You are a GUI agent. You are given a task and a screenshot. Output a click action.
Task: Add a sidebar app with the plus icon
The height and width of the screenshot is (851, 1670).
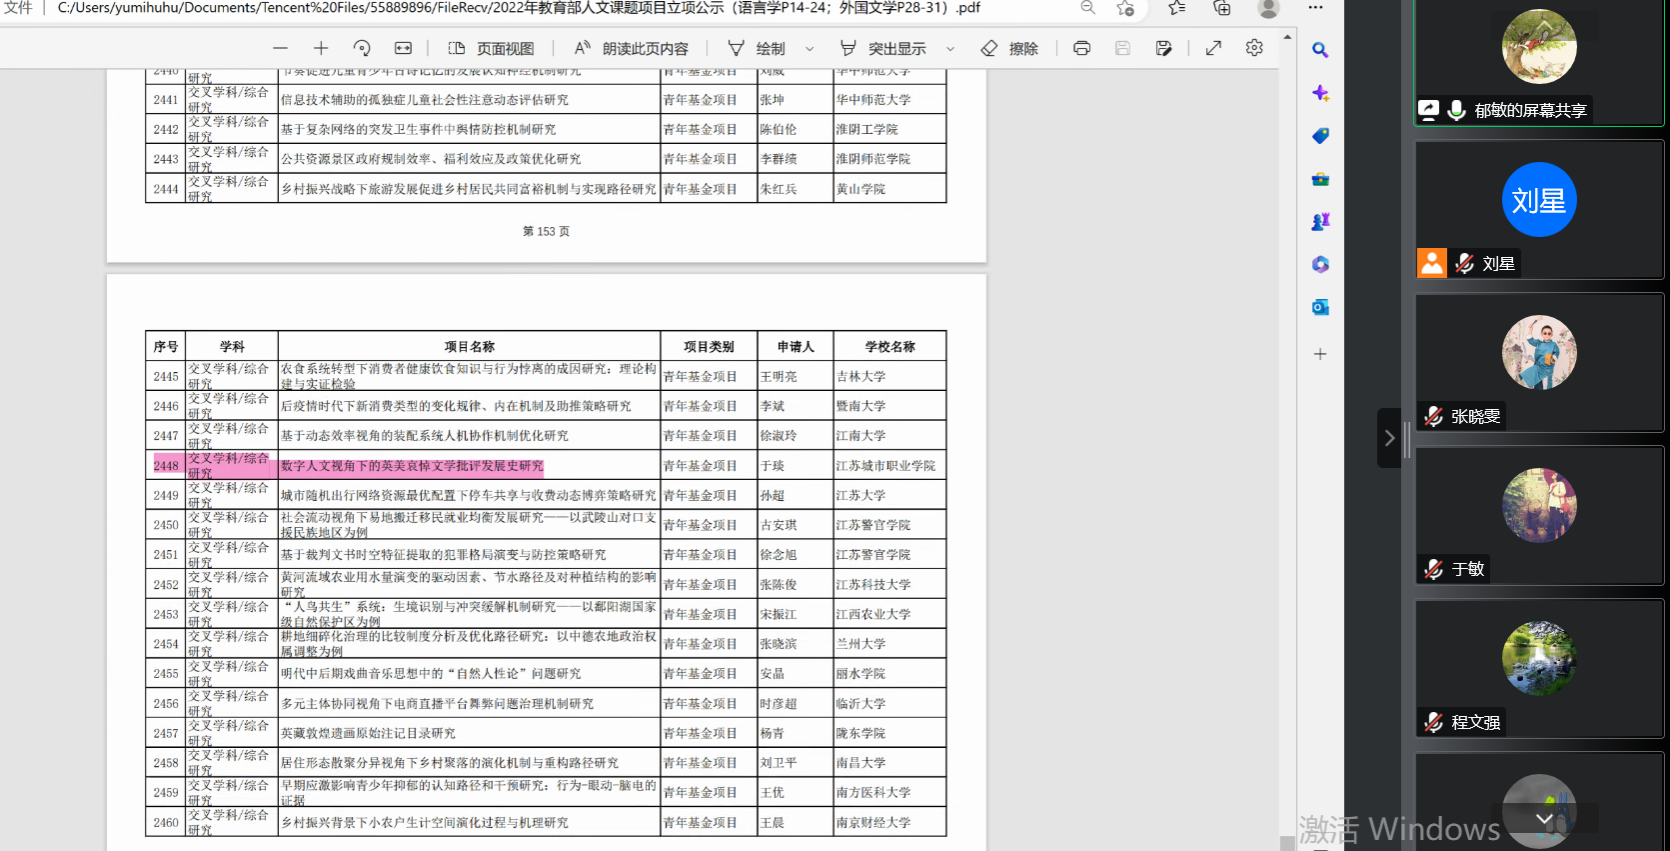point(1320,354)
